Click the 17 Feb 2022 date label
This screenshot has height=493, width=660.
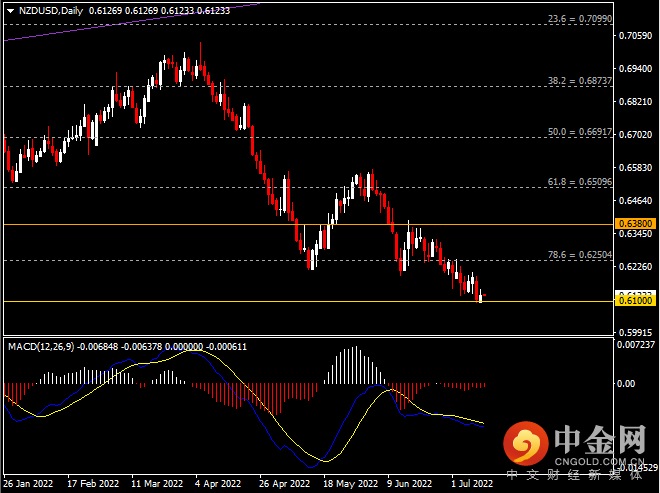93,484
